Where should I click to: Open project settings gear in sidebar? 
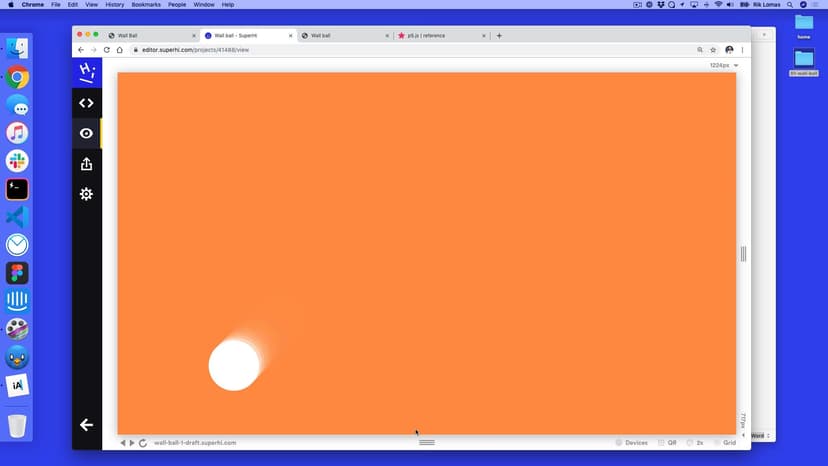[86, 194]
